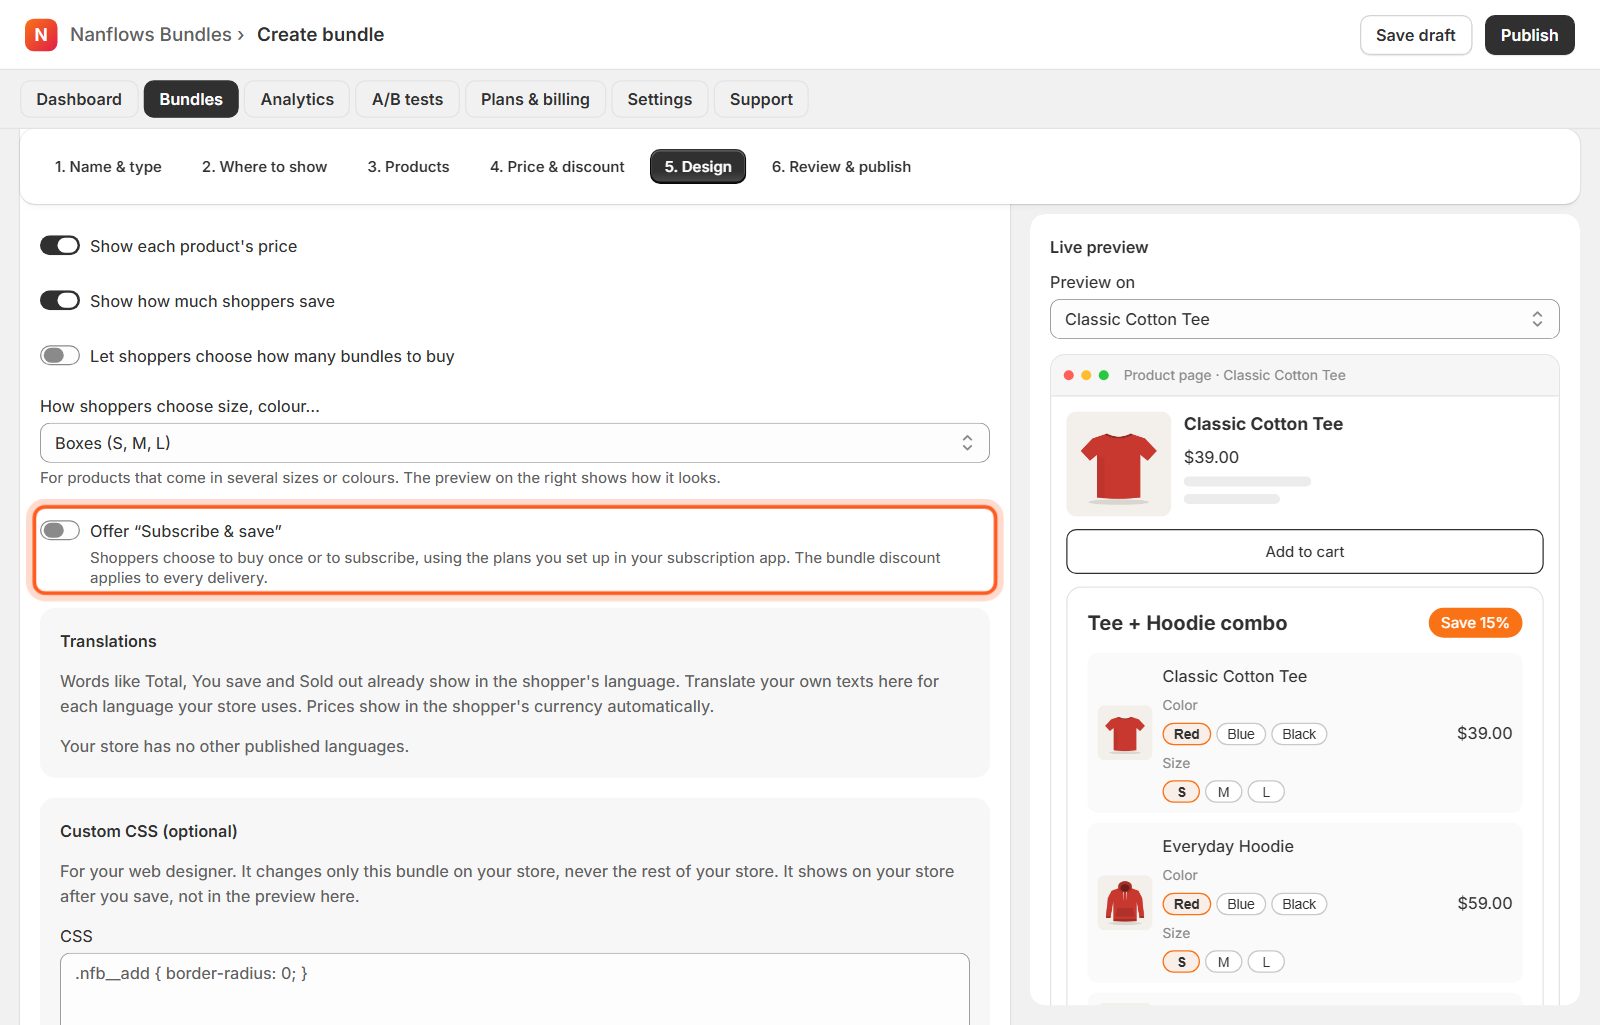1600x1025 pixels.
Task: Click the breadcrumb chevron after Nanflows Bundles
Action: point(241,35)
